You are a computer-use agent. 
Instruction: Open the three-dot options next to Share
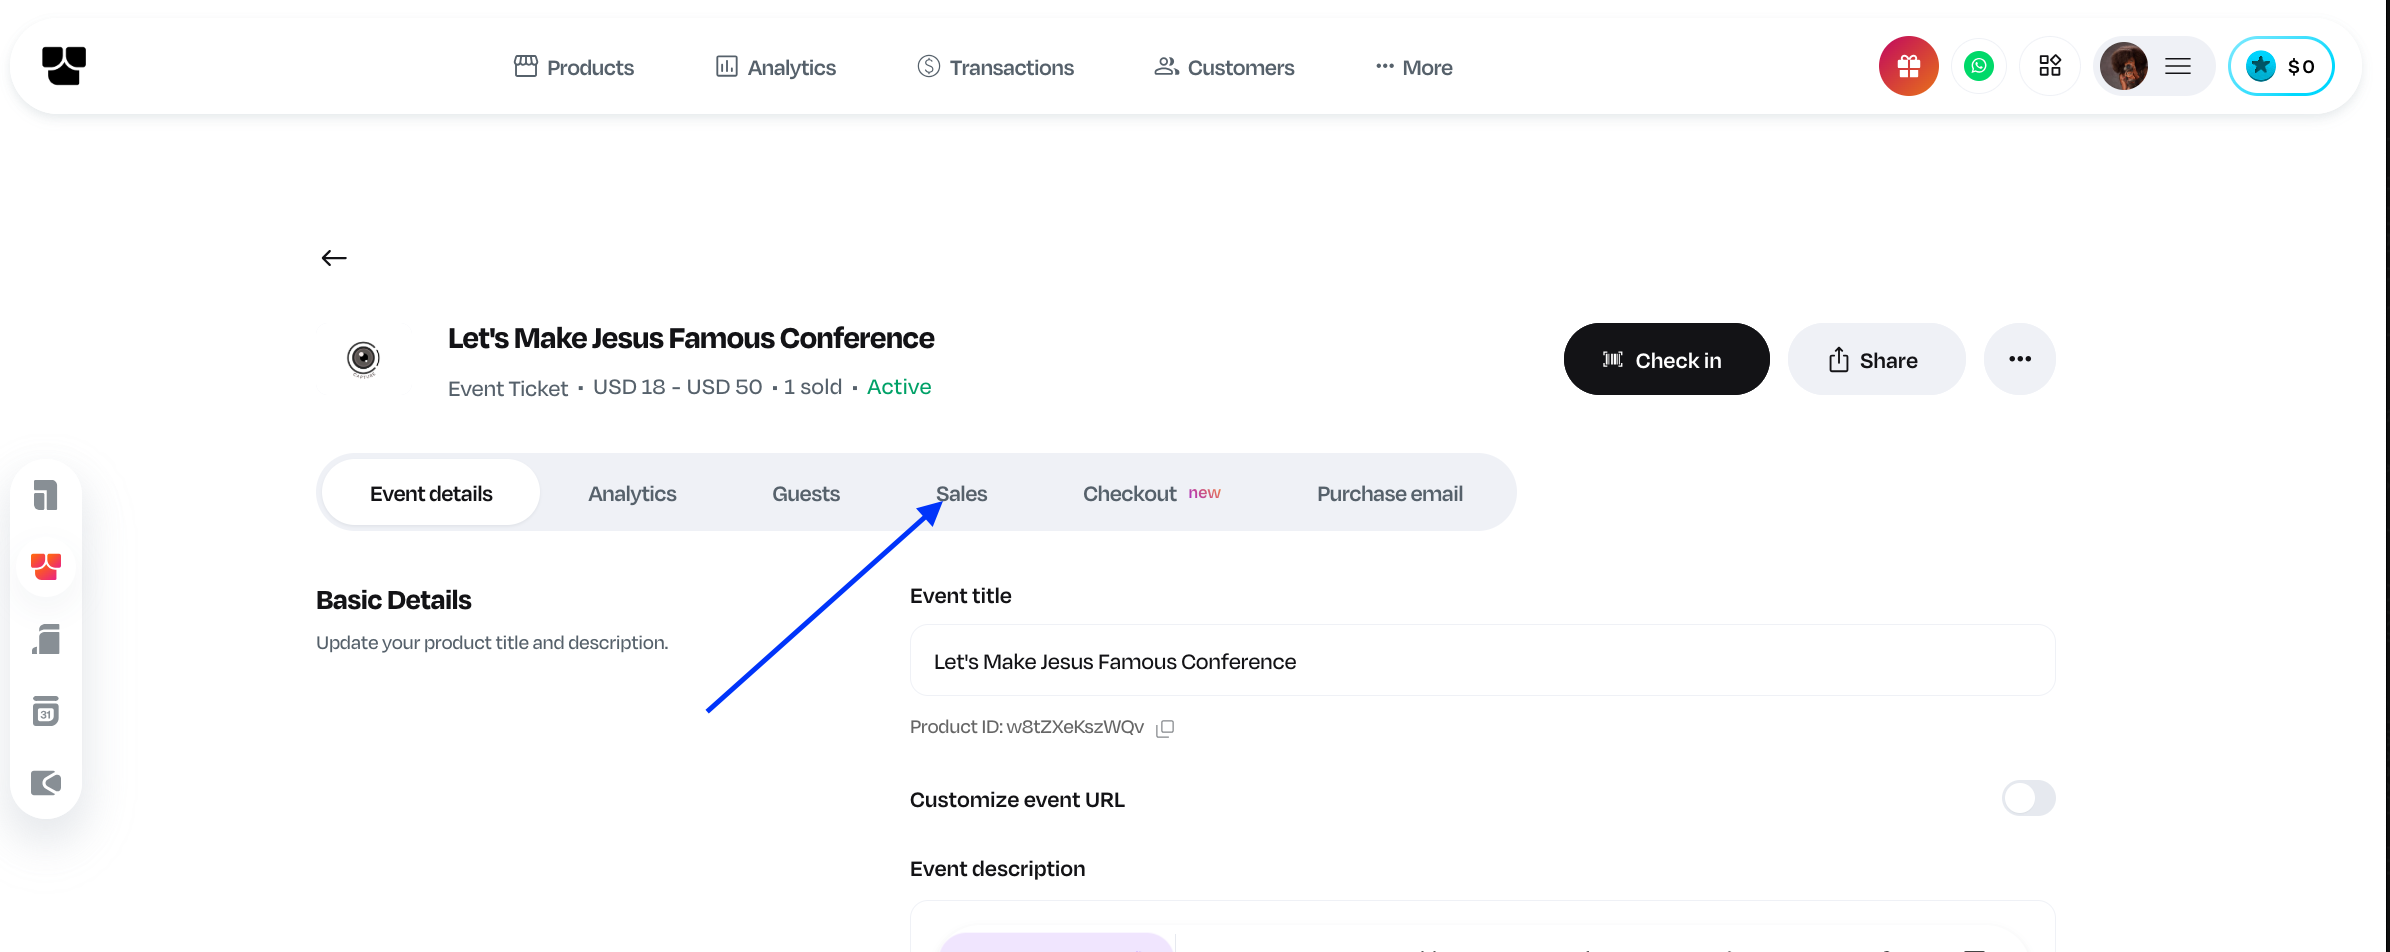[x=2019, y=360]
